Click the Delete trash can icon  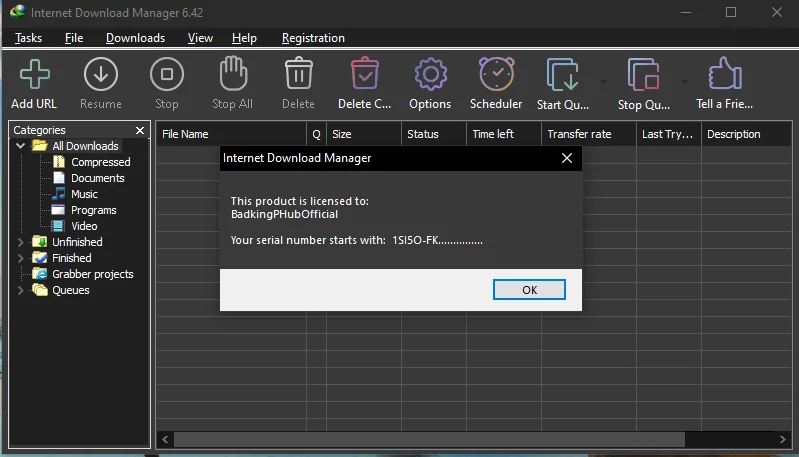[x=299, y=73]
